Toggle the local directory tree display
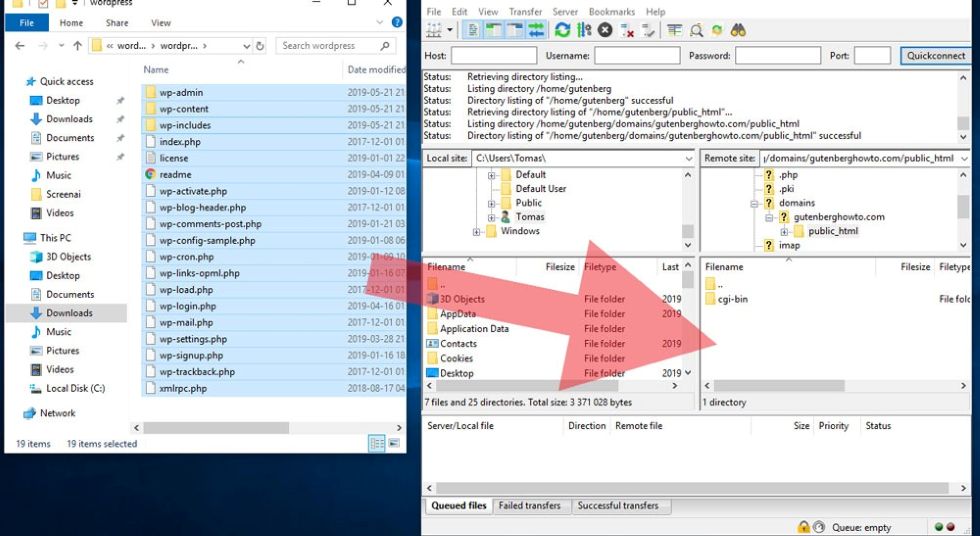The height and width of the screenshot is (536, 980). [494, 30]
